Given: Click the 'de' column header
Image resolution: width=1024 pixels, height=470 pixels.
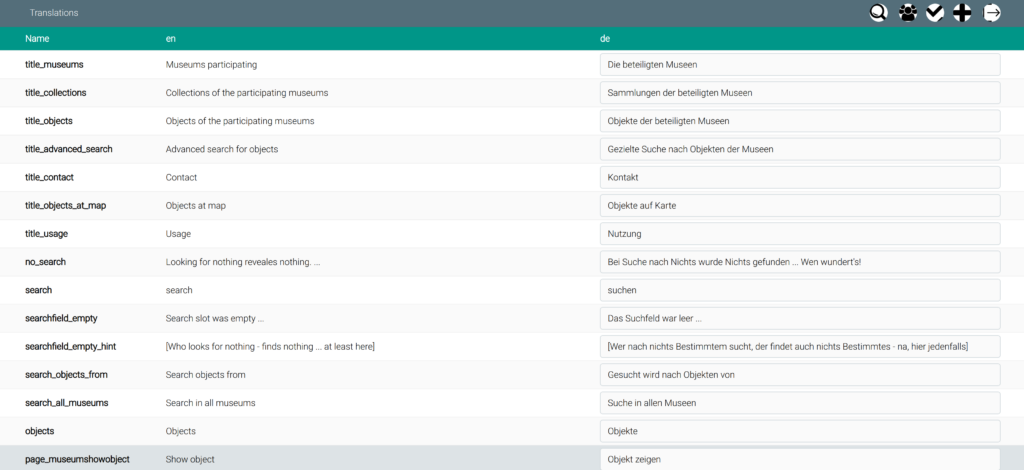Looking at the screenshot, I should pos(605,38).
